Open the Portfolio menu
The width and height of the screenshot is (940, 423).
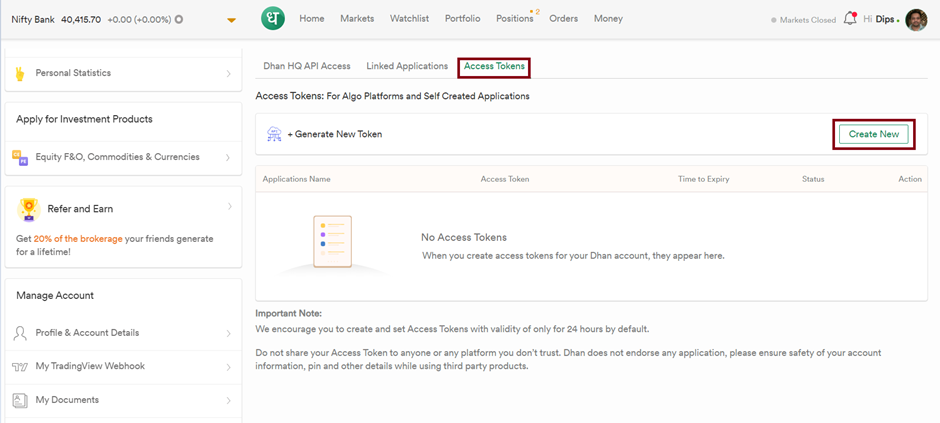tap(463, 19)
